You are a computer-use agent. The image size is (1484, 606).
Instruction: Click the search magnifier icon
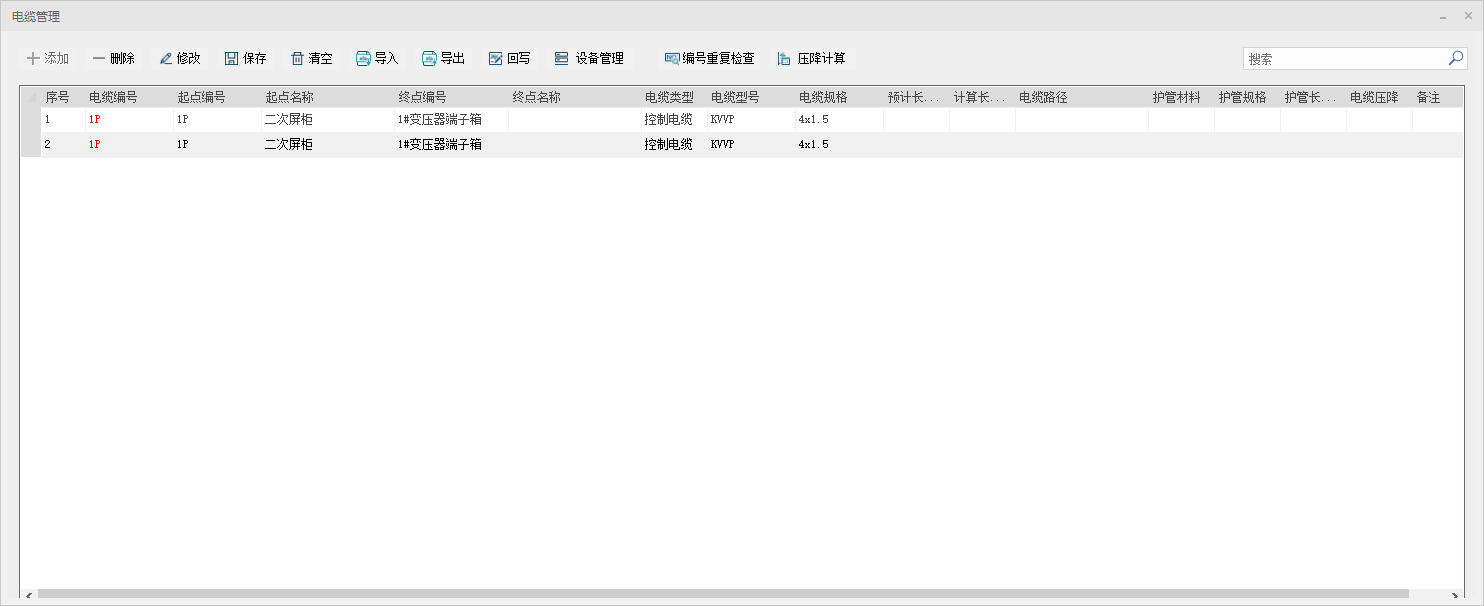point(1456,58)
